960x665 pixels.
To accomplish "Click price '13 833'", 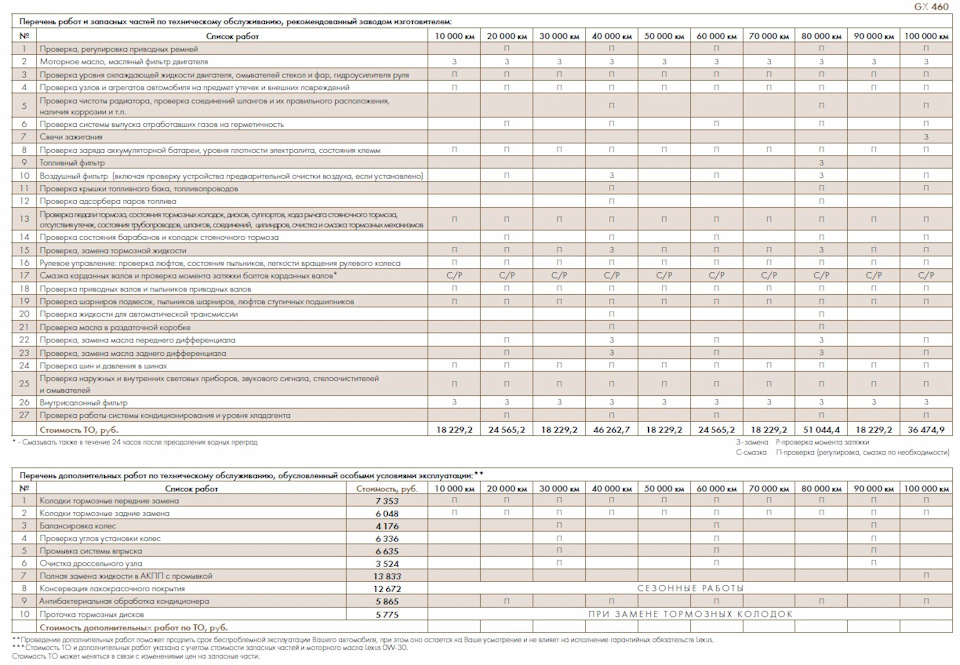I will click(387, 576).
